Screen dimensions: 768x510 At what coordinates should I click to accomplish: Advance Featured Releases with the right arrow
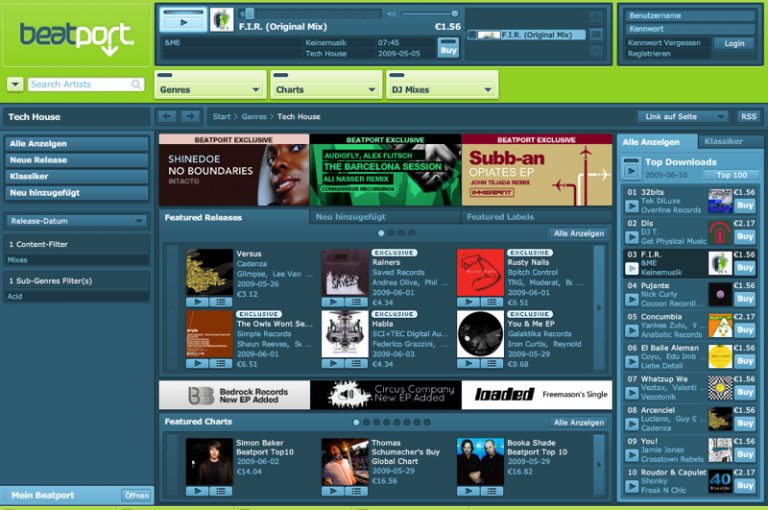pyautogui.click(x=599, y=308)
